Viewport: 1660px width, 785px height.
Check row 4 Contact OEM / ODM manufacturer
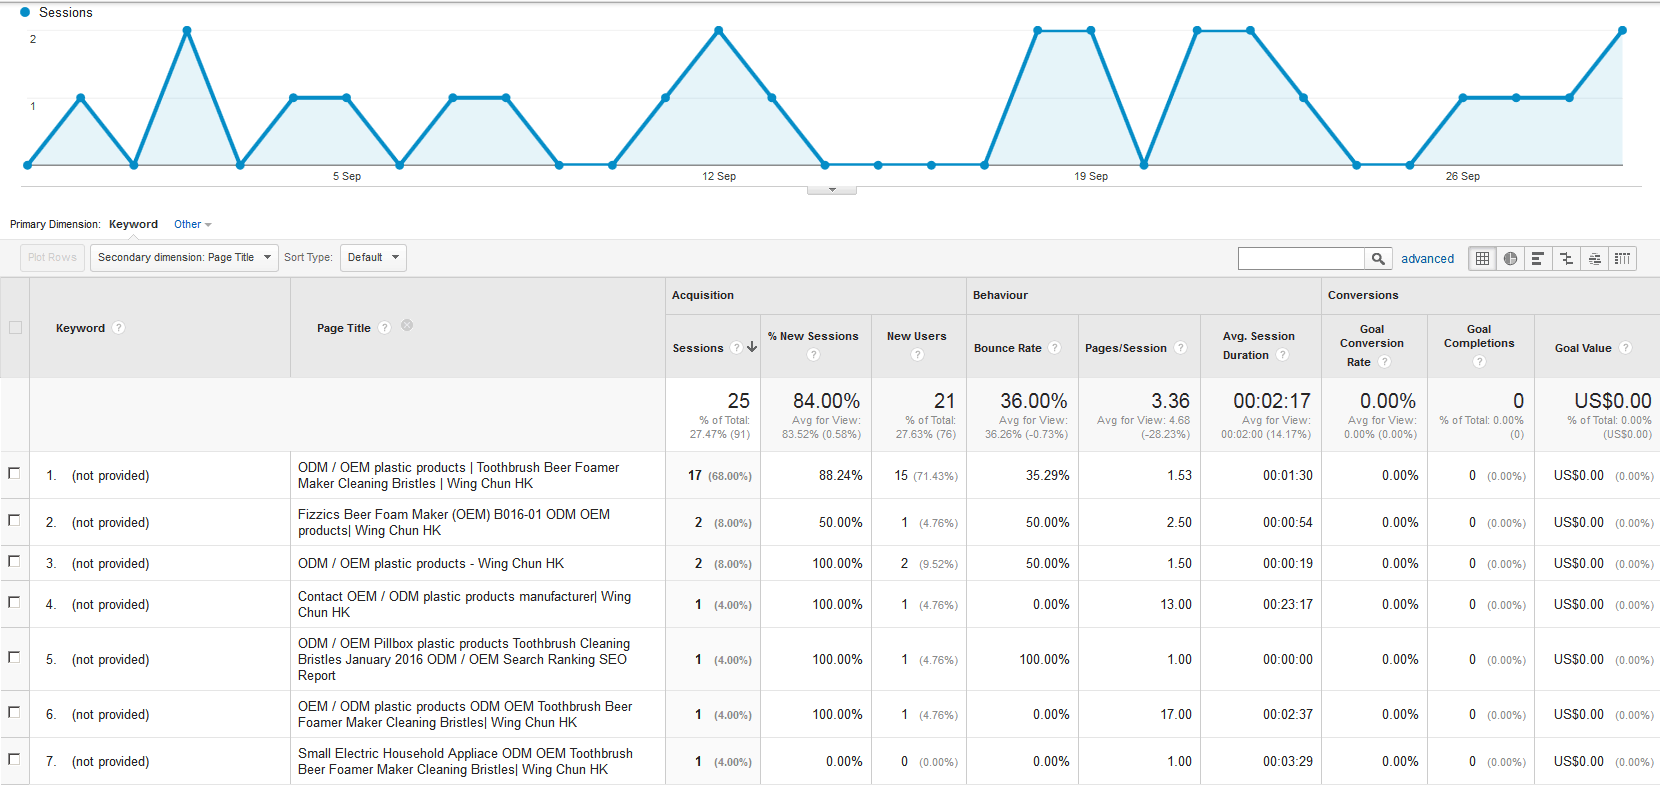click(x=14, y=602)
